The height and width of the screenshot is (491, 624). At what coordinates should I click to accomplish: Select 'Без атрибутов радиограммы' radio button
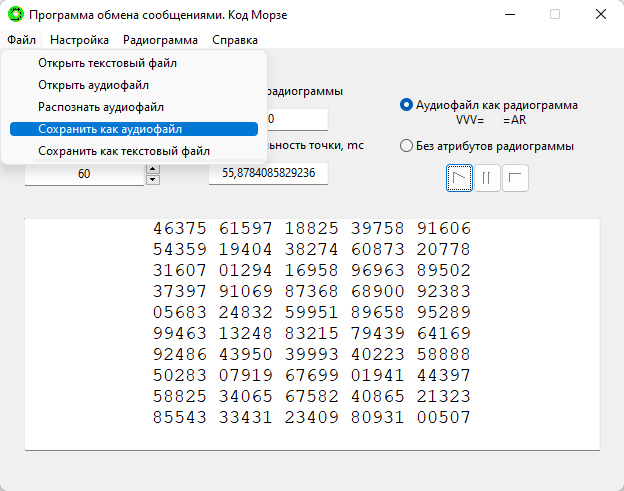tap(406, 146)
